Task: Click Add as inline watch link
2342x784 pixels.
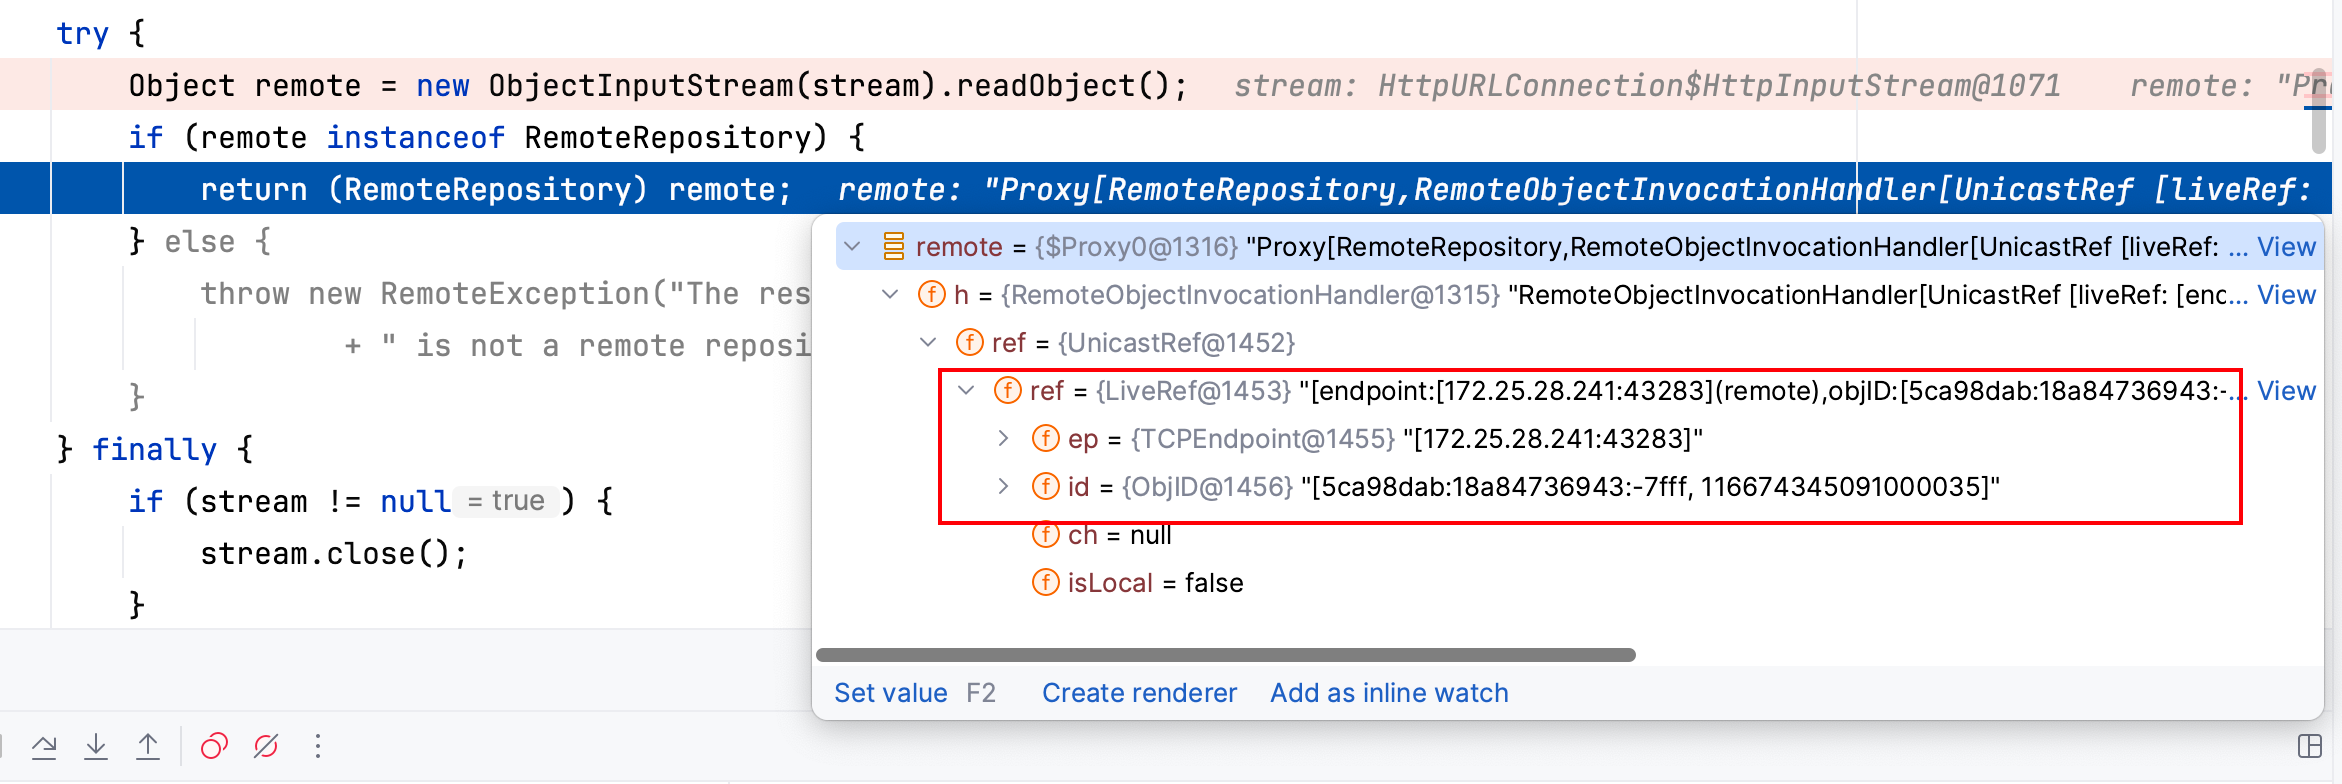Action: click(1389, 693)
